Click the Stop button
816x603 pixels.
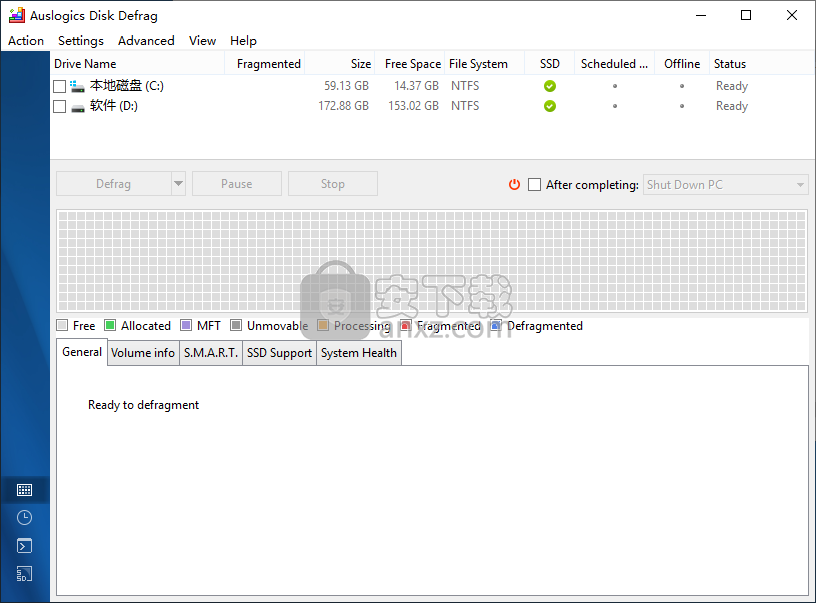tap(333, 184)
